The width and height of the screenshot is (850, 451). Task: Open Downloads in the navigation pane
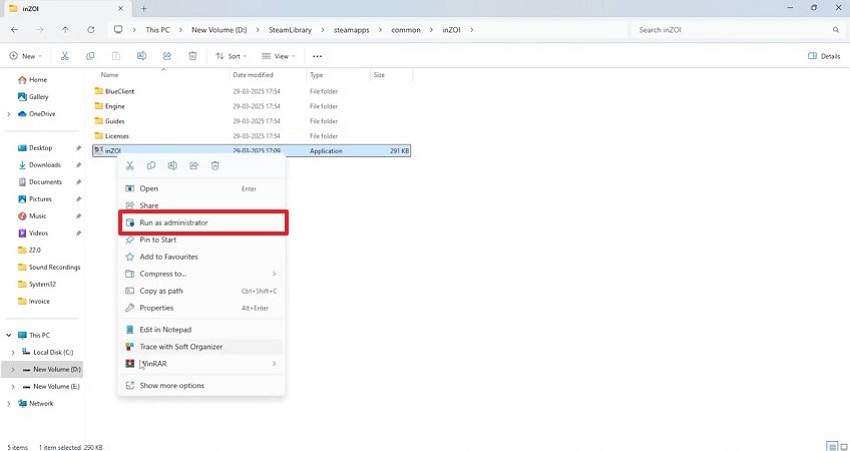coord(44,165)
